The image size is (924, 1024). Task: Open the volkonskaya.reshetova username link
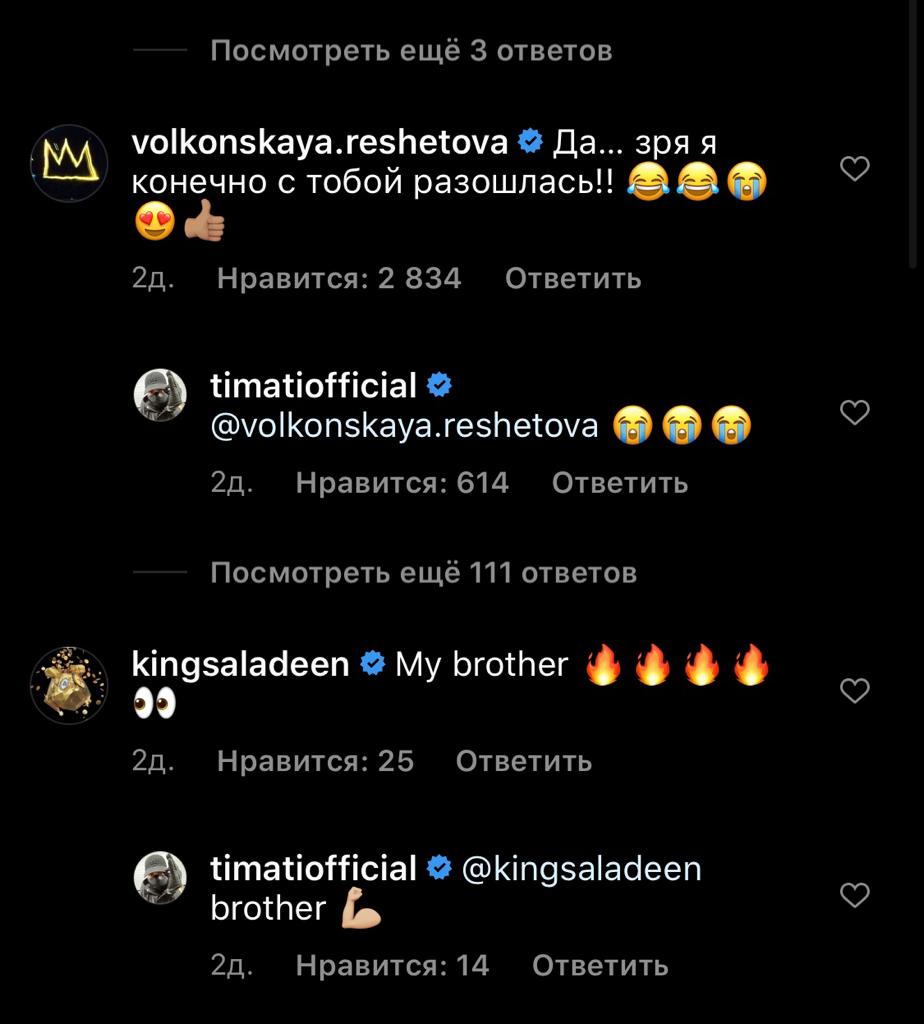click(320, 143)
